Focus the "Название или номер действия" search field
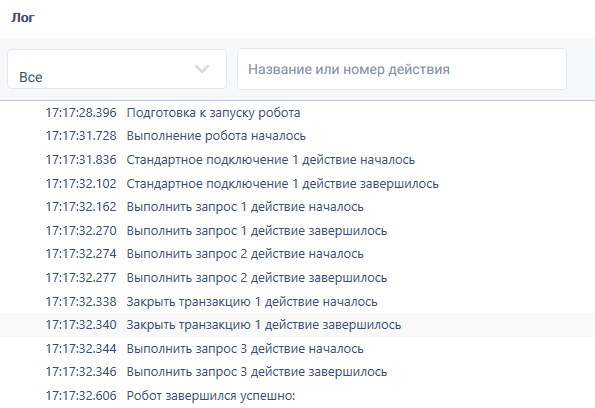Viewport: 595px width, 408px height. (402, 69)
